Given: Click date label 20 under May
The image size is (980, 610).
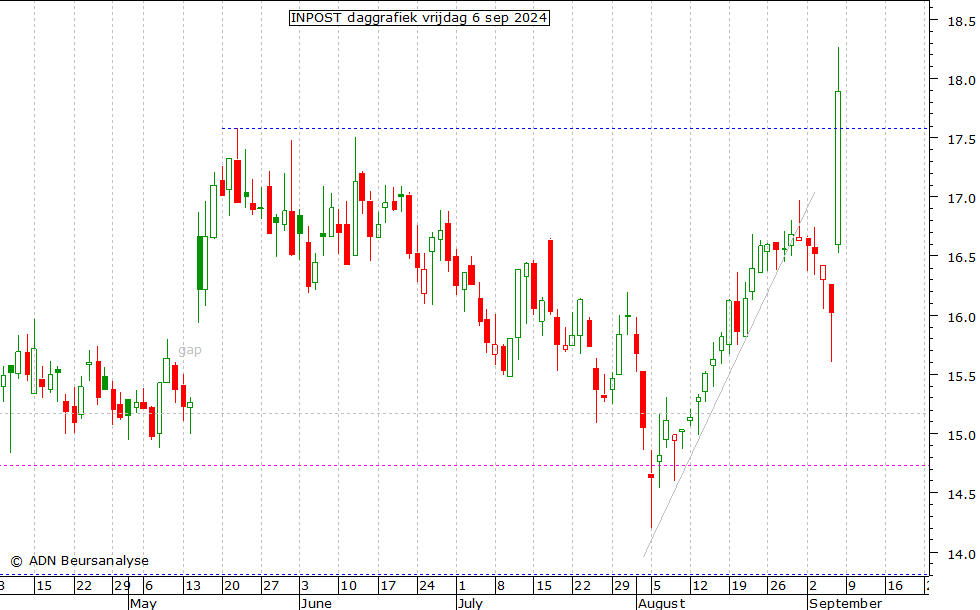Looking at the screenshot, I should pyautogui.click(x=232, y=586).
